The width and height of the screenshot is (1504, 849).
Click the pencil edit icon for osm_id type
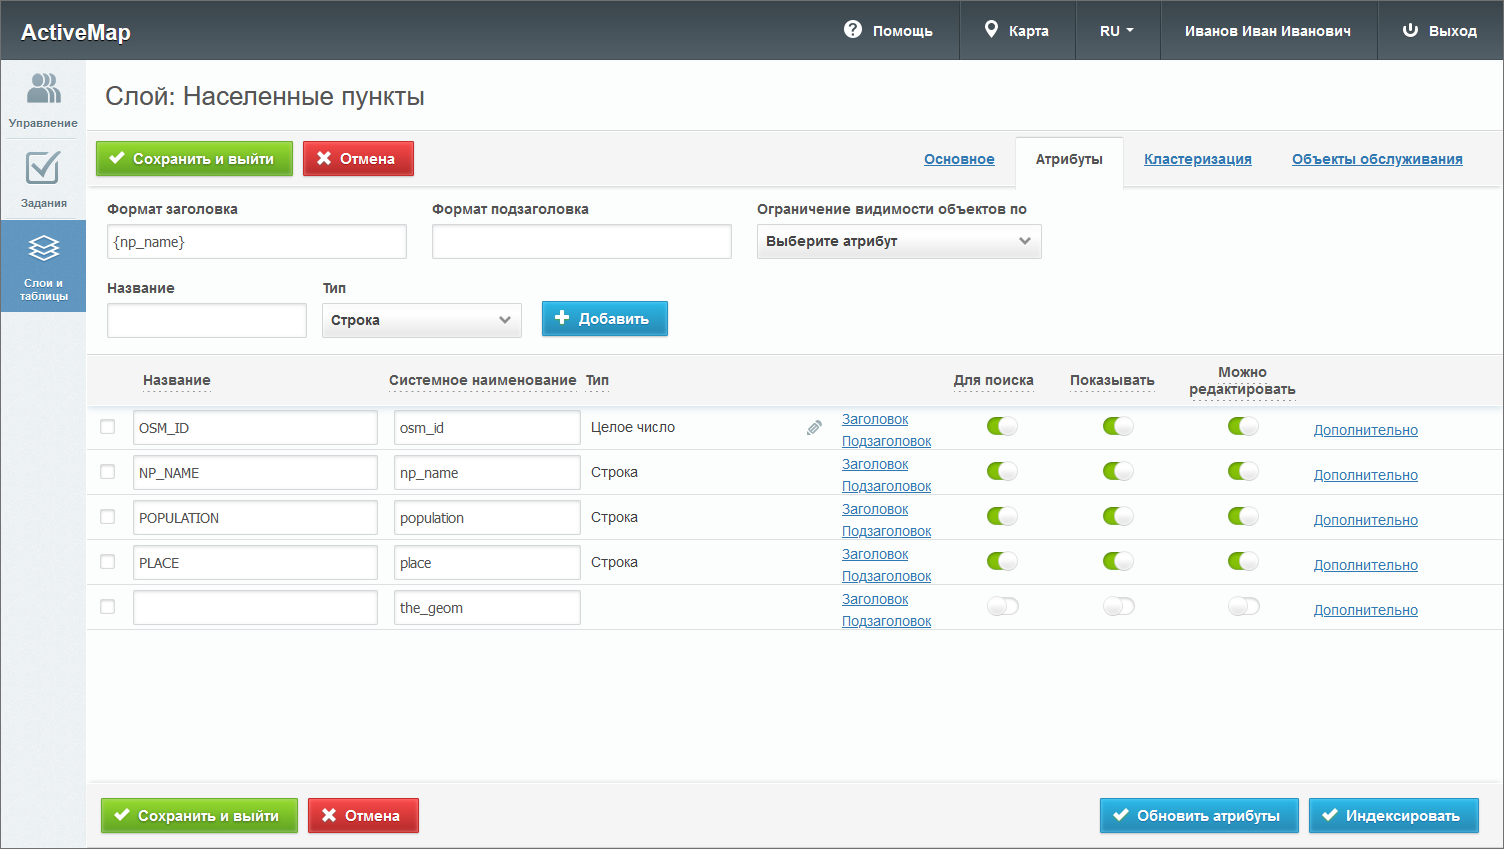[x=814, y=428]
